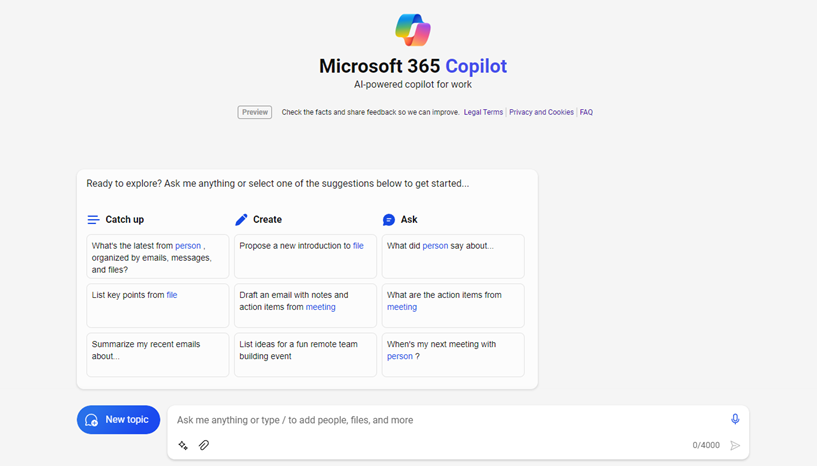Image resolution: width=817 pixels, height=466 pixels.
Task: Choose "Draft an email with notes" suggestion
Action: [305, 305]
